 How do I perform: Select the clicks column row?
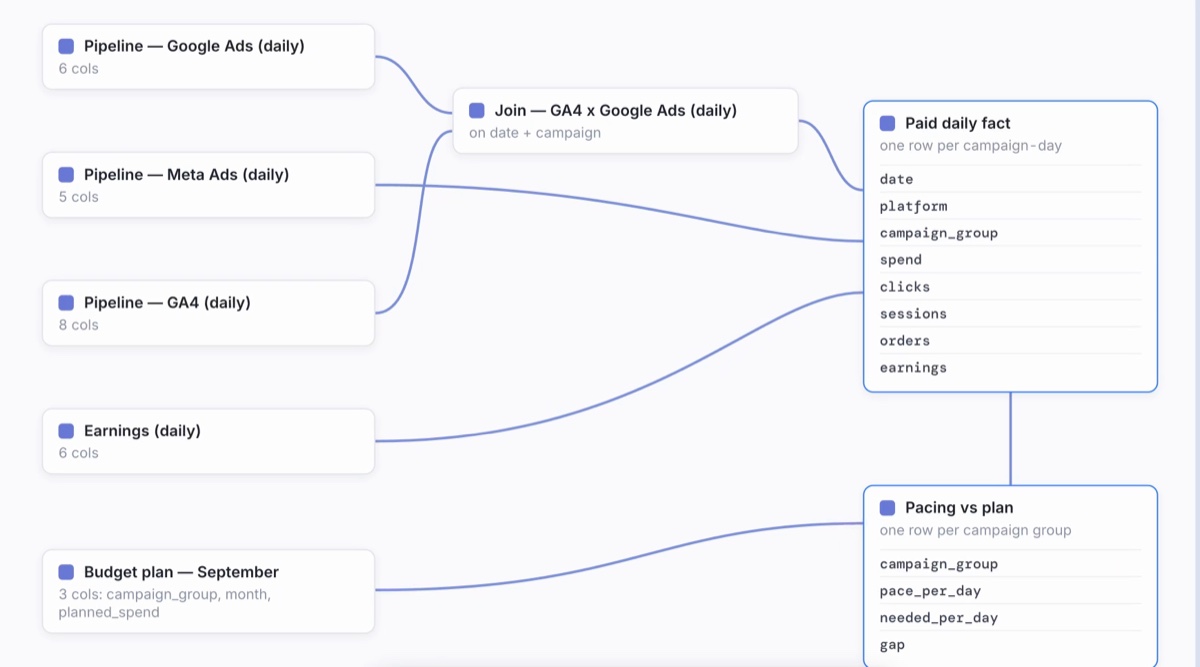click(x=1010, y=287)
